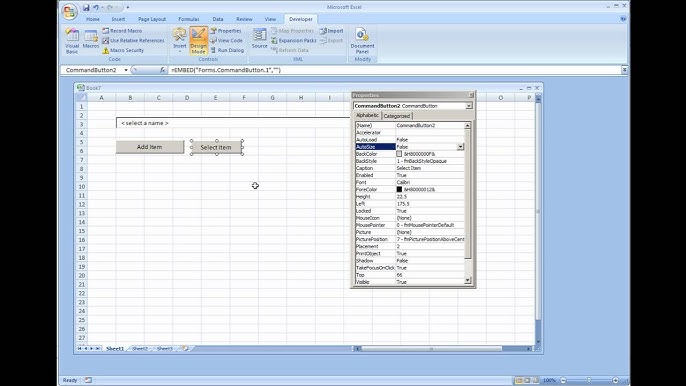
Task: Click the ForeColor black swatch
Action: tap(399, 189)
